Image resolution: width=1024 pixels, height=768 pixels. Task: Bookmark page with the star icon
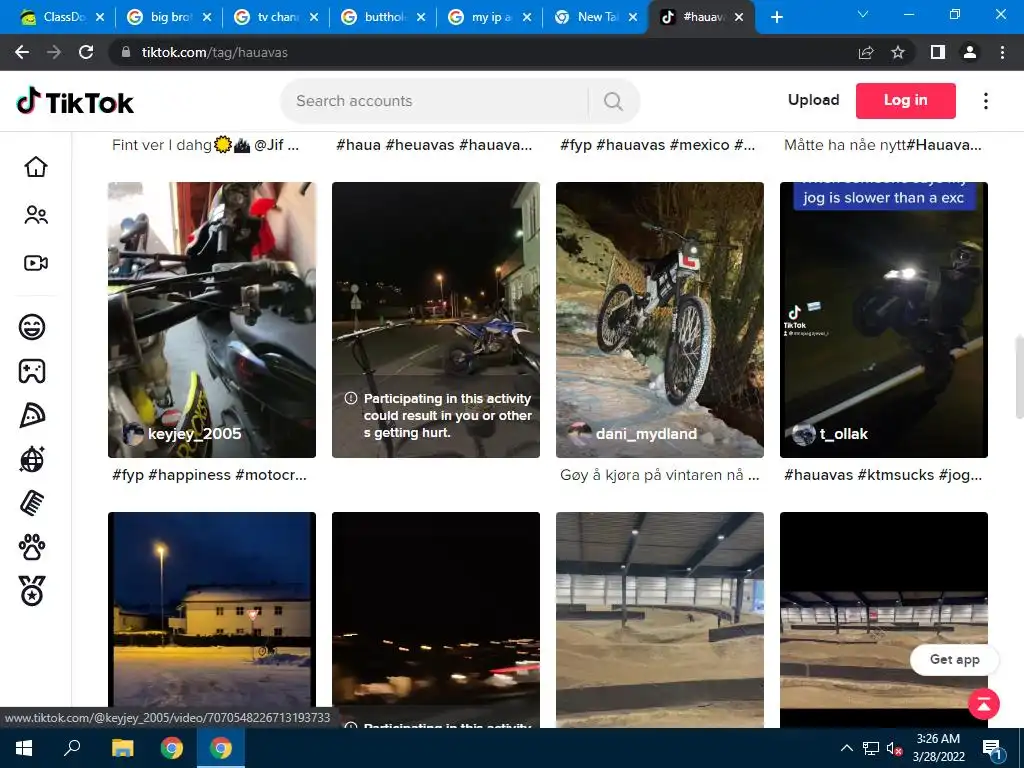click(x=898, y=52)
